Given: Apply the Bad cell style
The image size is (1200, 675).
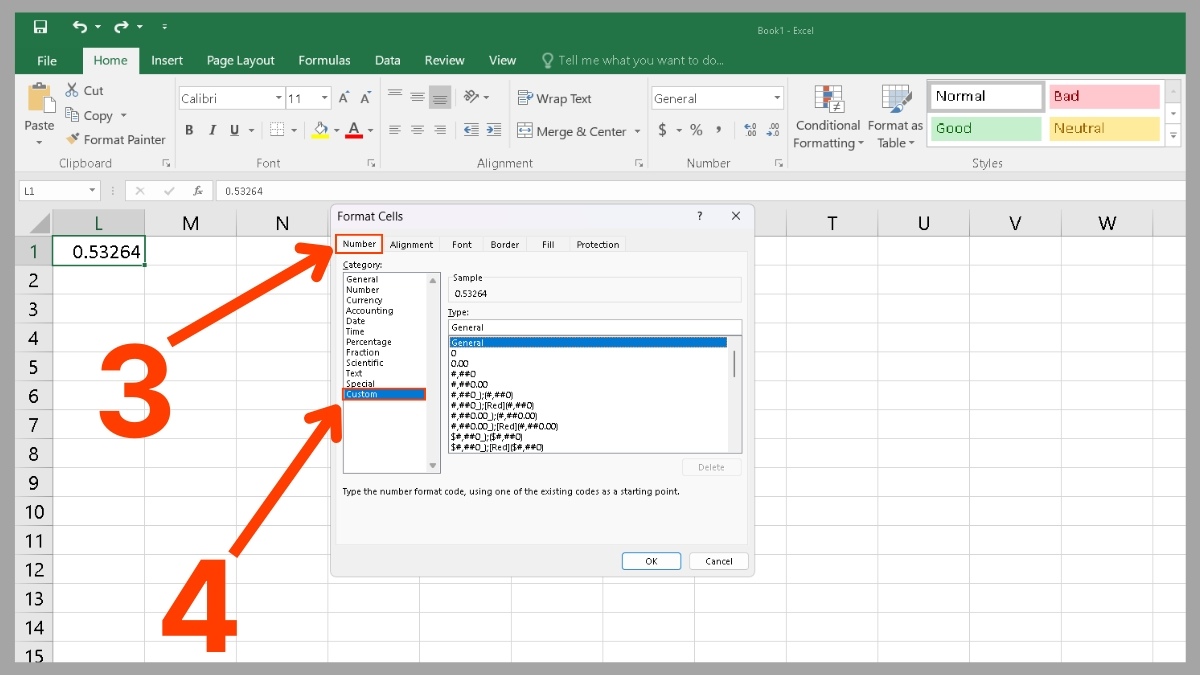Looking at the screenshot, I should pos(1104,96).
